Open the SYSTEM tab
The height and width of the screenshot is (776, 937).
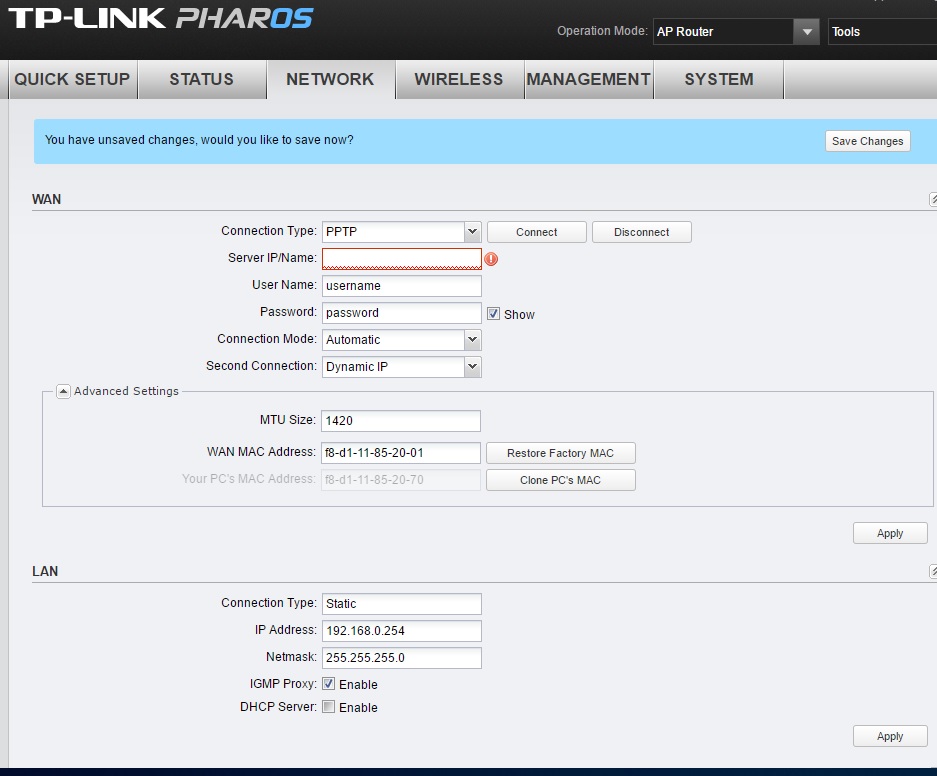coord(718,80)
